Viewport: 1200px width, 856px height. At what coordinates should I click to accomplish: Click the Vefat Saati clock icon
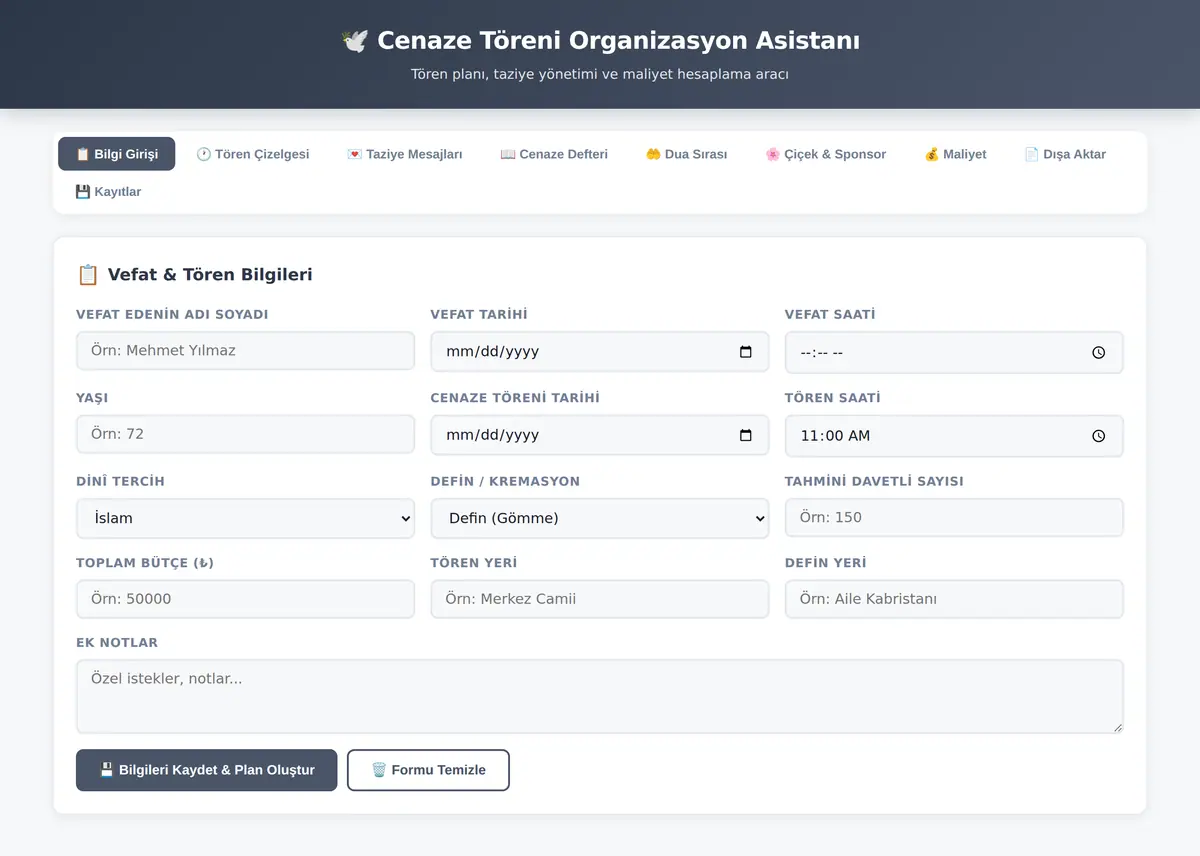(1099, 352)
